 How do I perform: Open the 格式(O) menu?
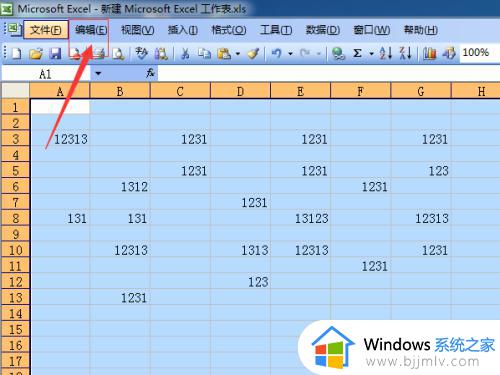coord(229,30)
